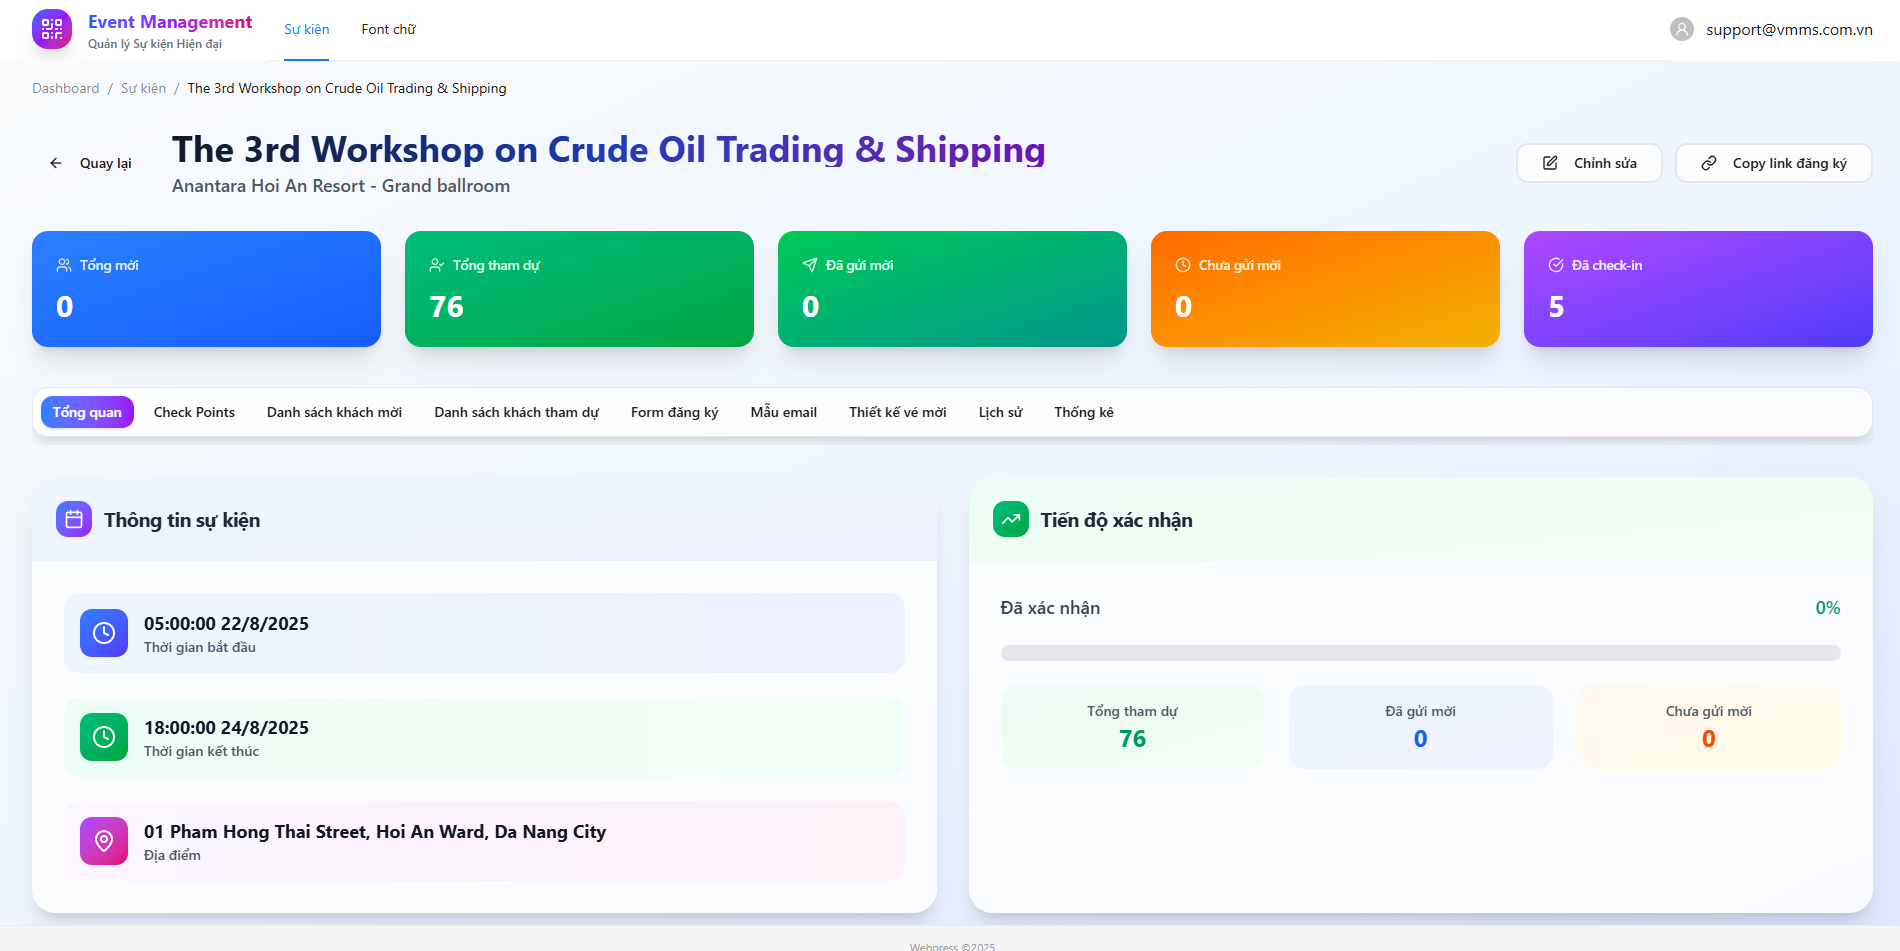Click the back arrow icon

[x=56, y=163]
